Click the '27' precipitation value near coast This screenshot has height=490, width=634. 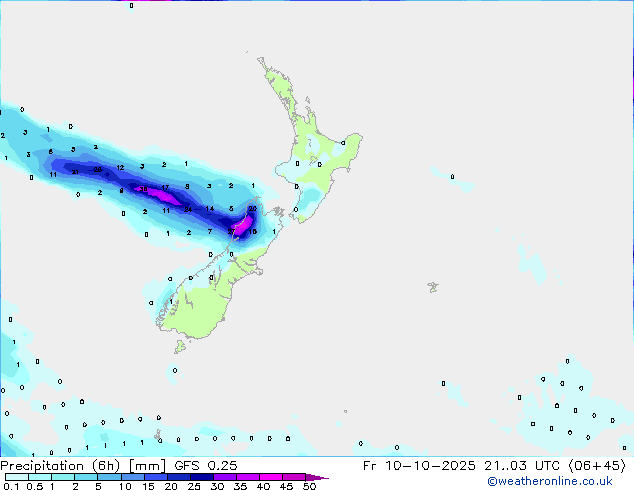tap(231, 232)
